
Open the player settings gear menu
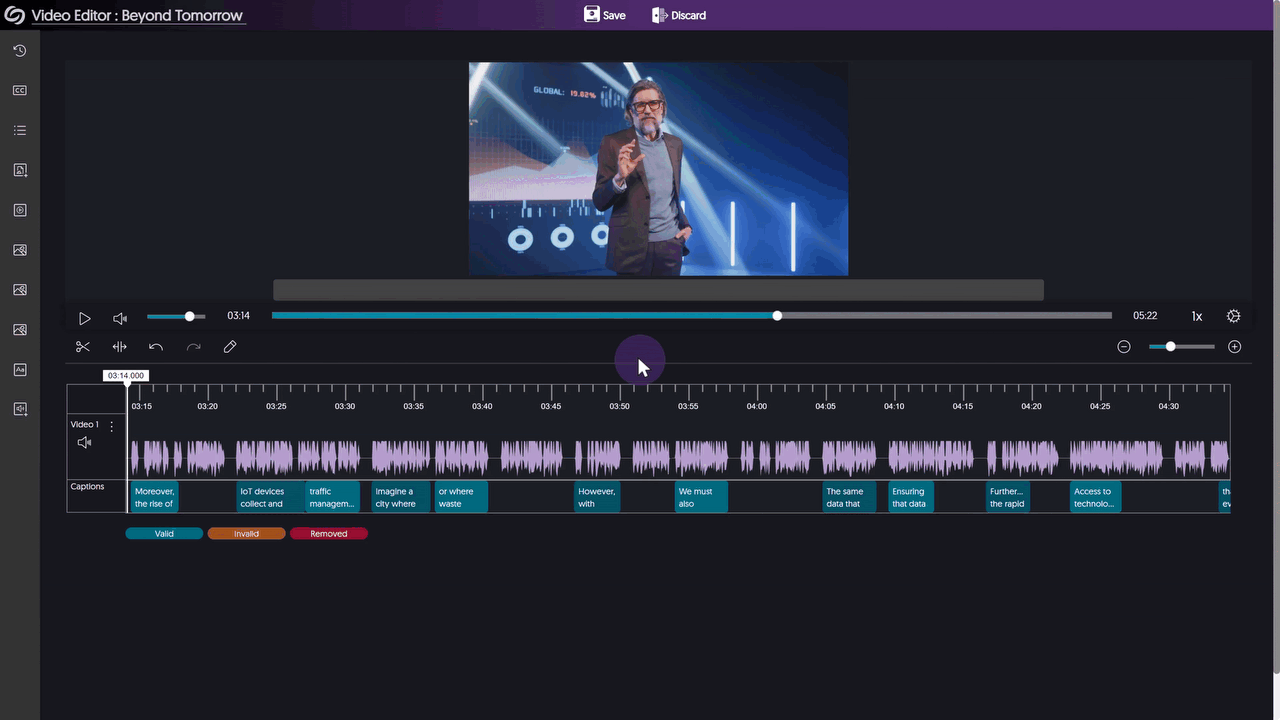(1233, 316)
